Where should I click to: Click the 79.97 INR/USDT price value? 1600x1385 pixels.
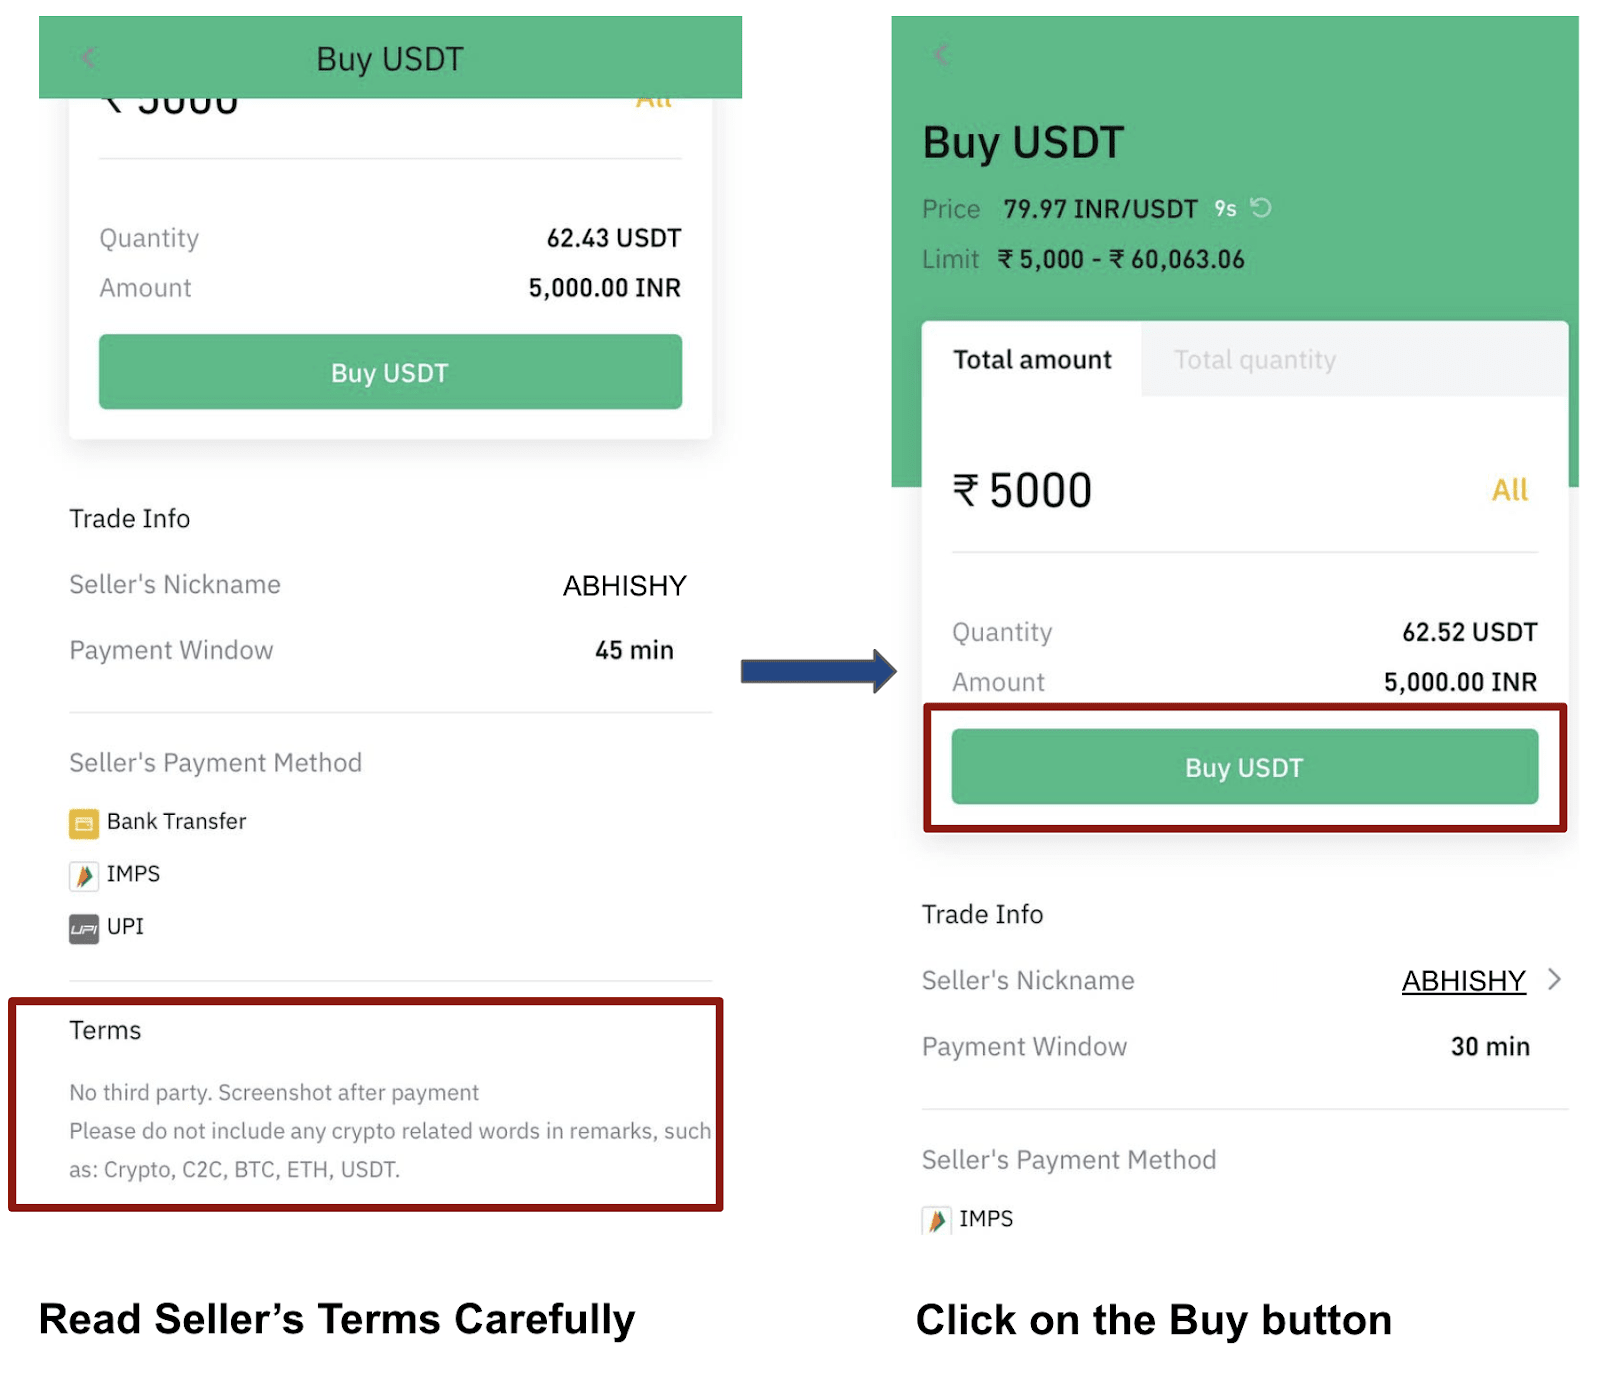[1100, 209]
